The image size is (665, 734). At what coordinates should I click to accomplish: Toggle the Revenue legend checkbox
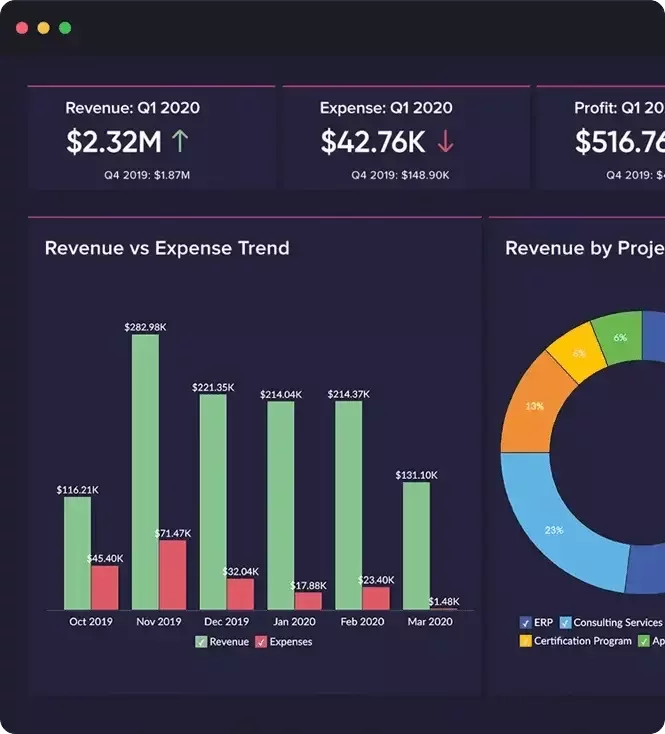point(201,642)
